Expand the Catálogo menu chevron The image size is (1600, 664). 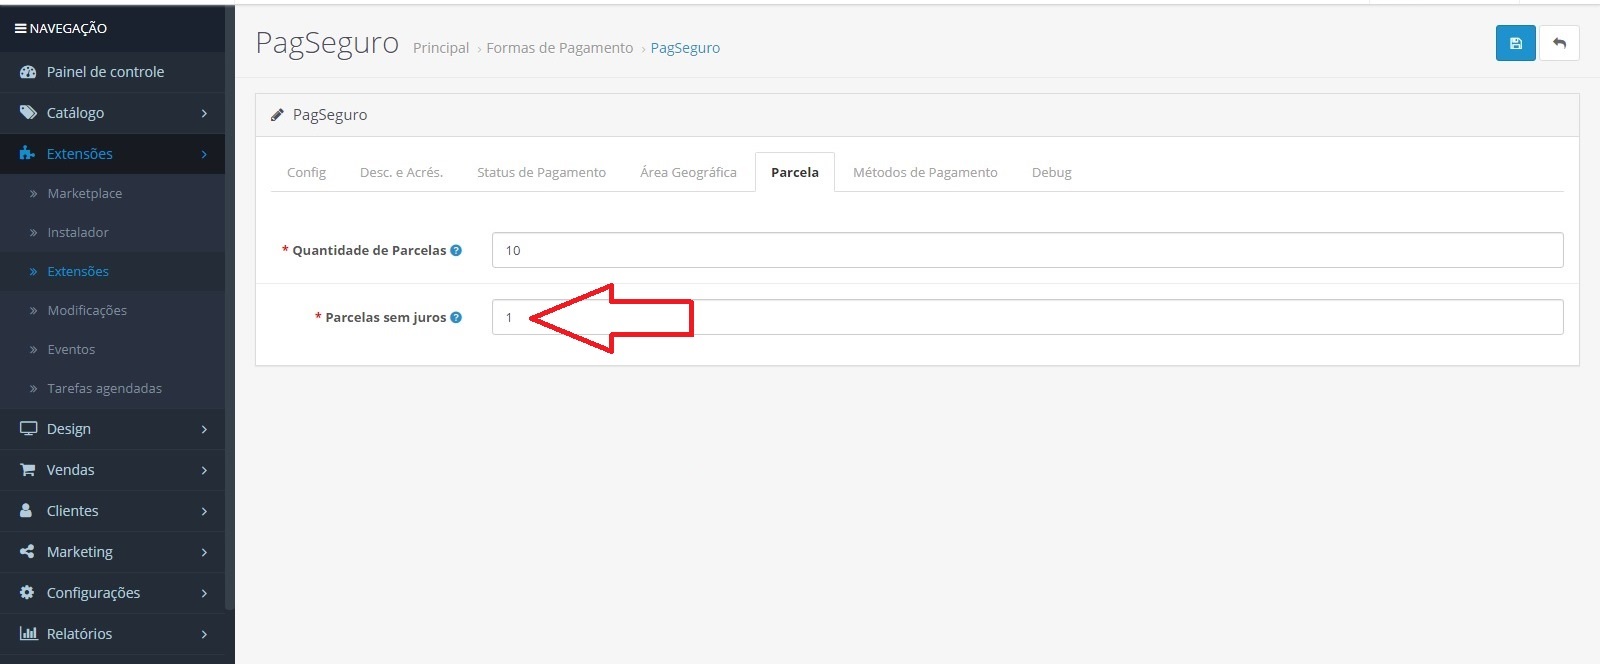point(204,113)
